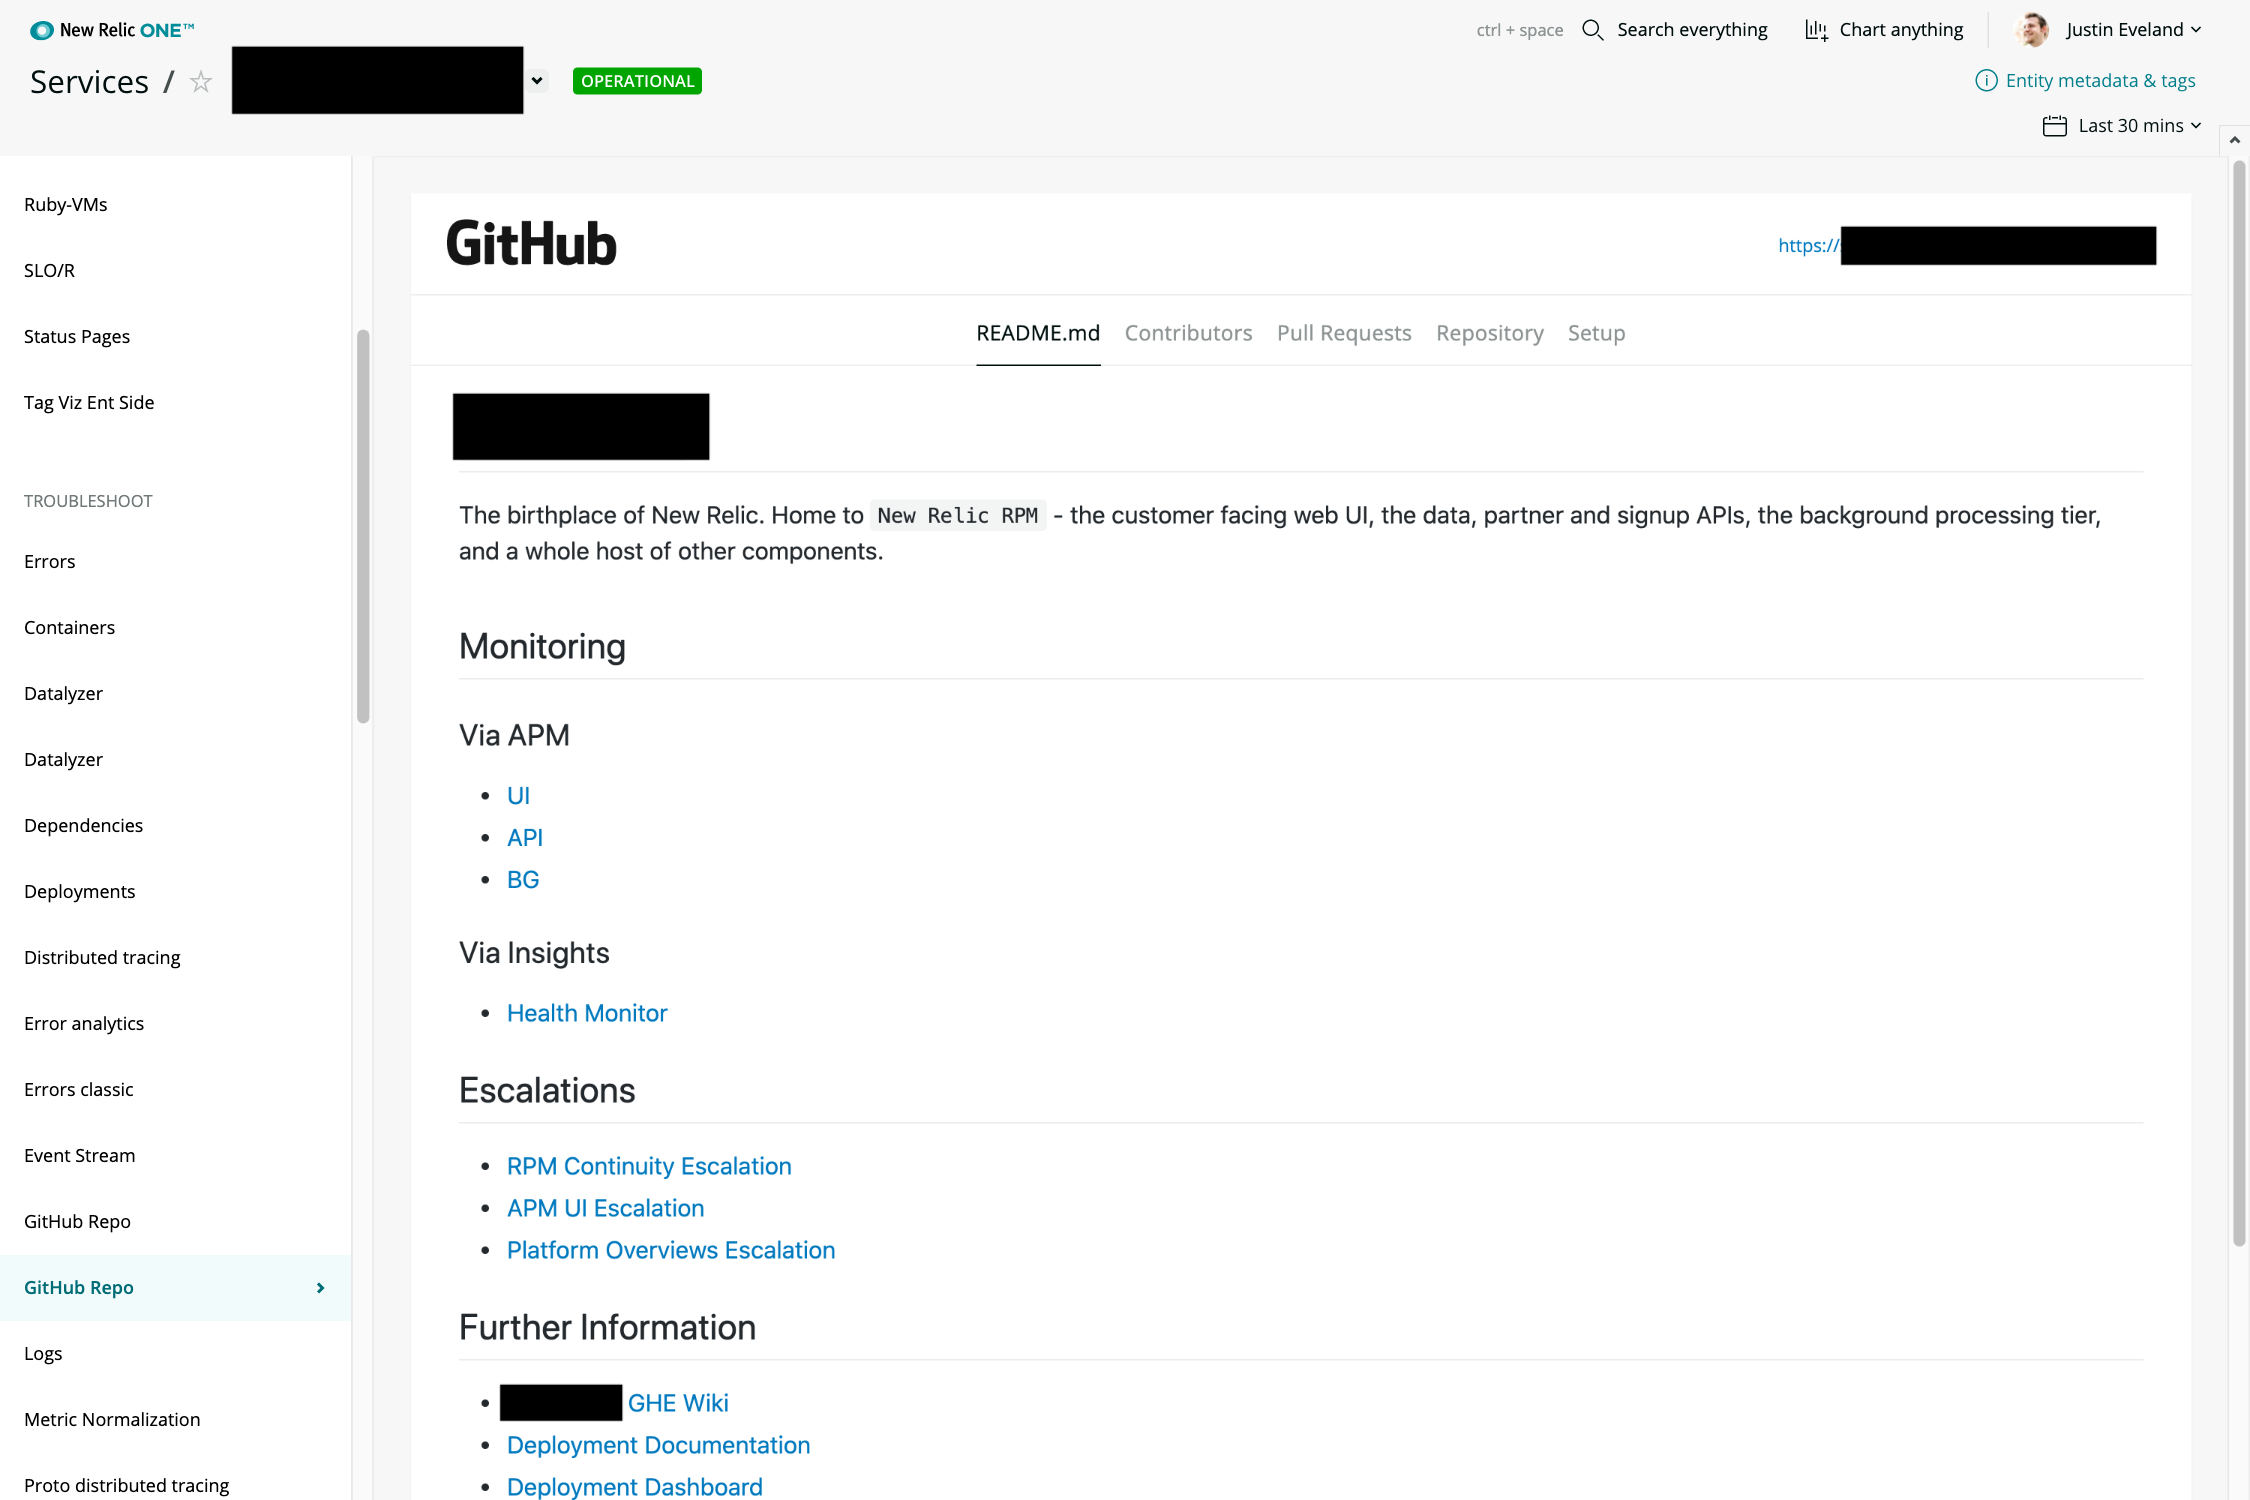Click the Setup tab in GitHub panel
2250x1500 pixels.
[1595, 331]
